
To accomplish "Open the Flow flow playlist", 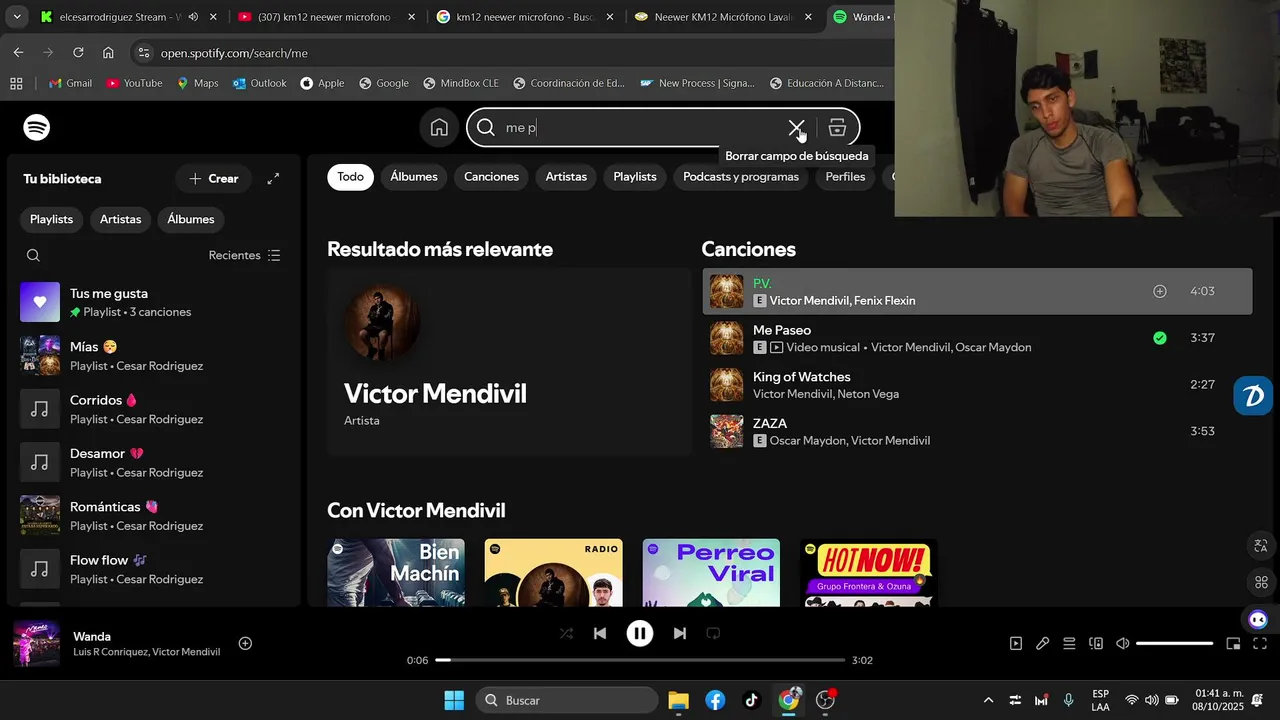I will click(154, 569).
